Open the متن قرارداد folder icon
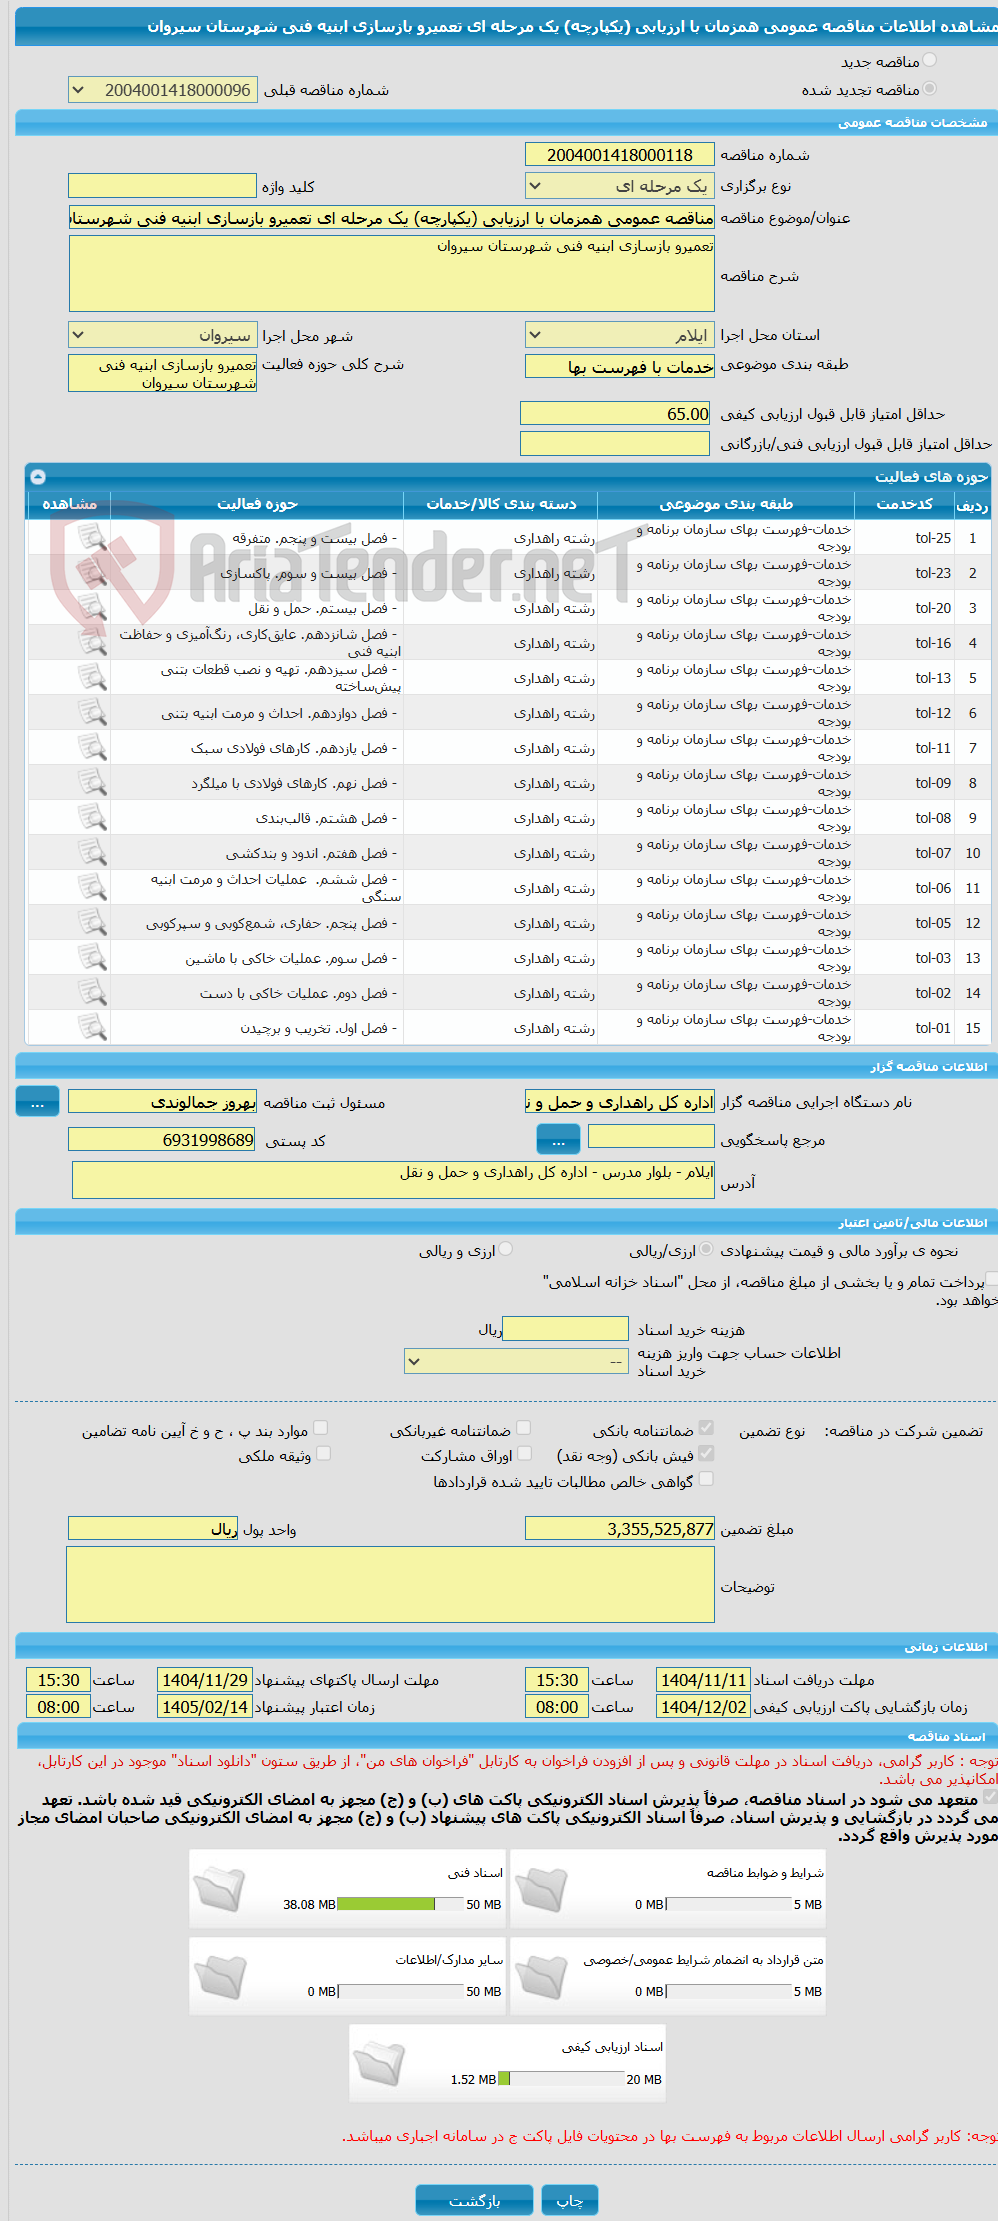 (541, 1976)
